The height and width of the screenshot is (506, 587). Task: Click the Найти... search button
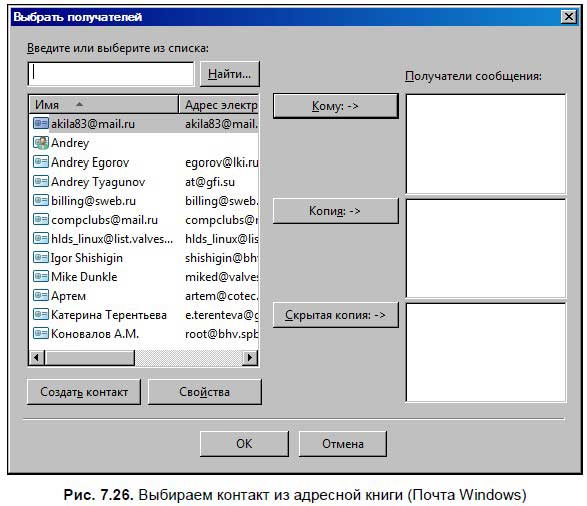click(229, 74)
